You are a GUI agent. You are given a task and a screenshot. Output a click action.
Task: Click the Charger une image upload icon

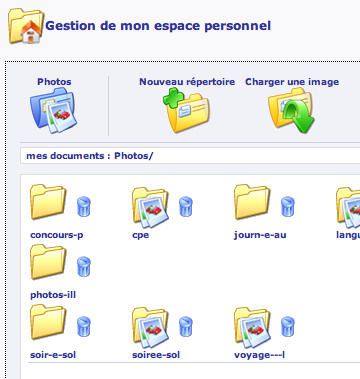[291, 110]
